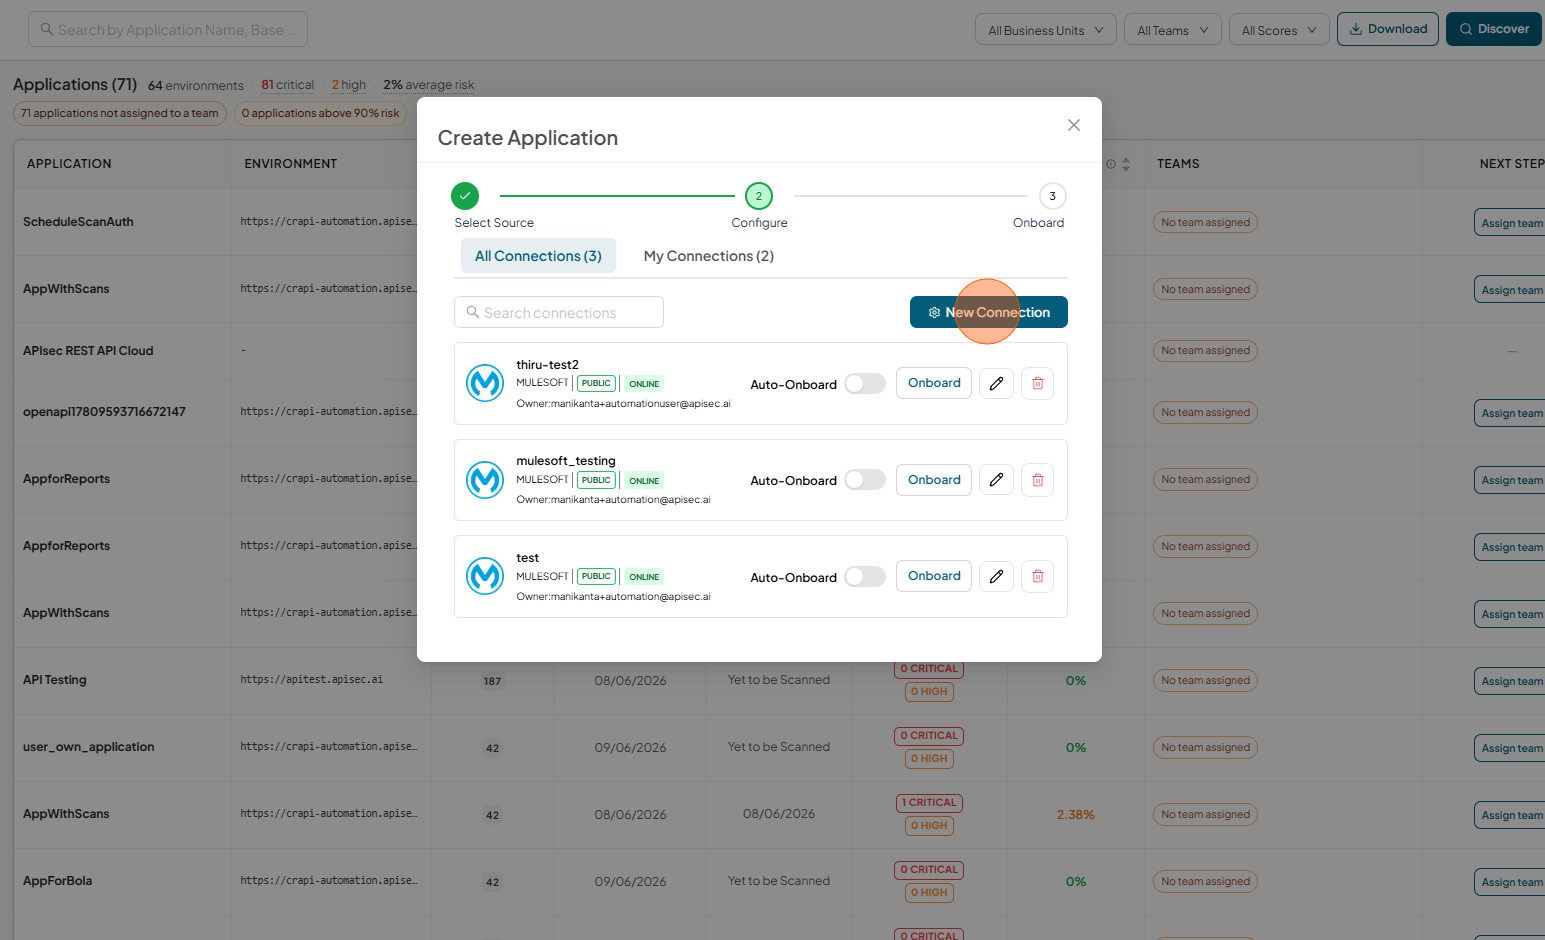
Task: Open the All Scores dropdown
Action: 1279,30
